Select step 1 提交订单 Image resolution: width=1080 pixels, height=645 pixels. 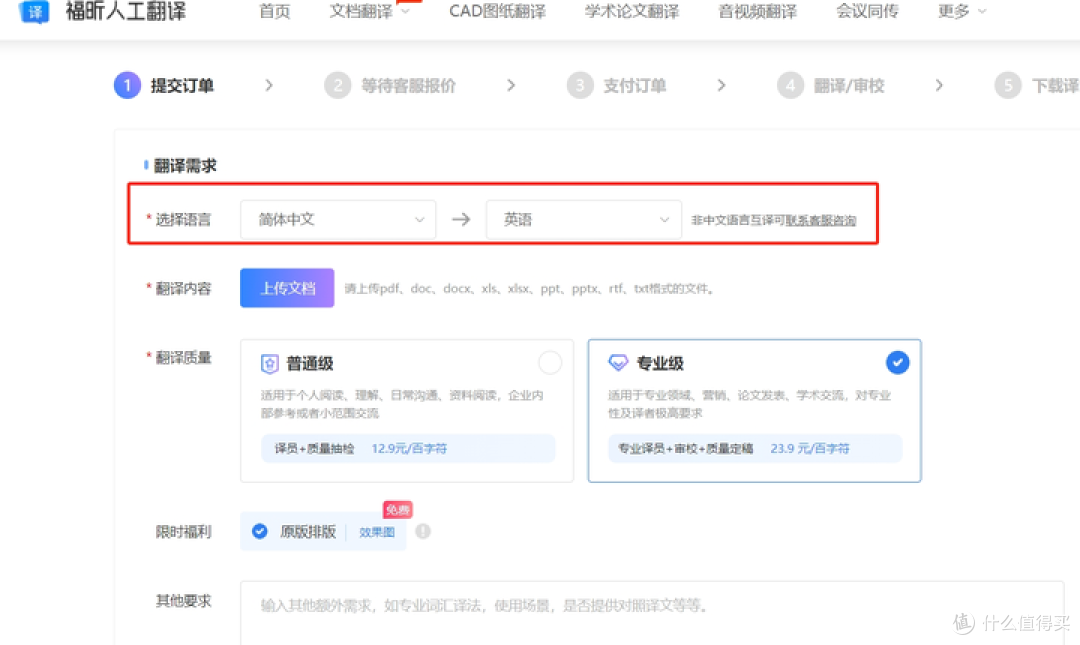point(164,85)
